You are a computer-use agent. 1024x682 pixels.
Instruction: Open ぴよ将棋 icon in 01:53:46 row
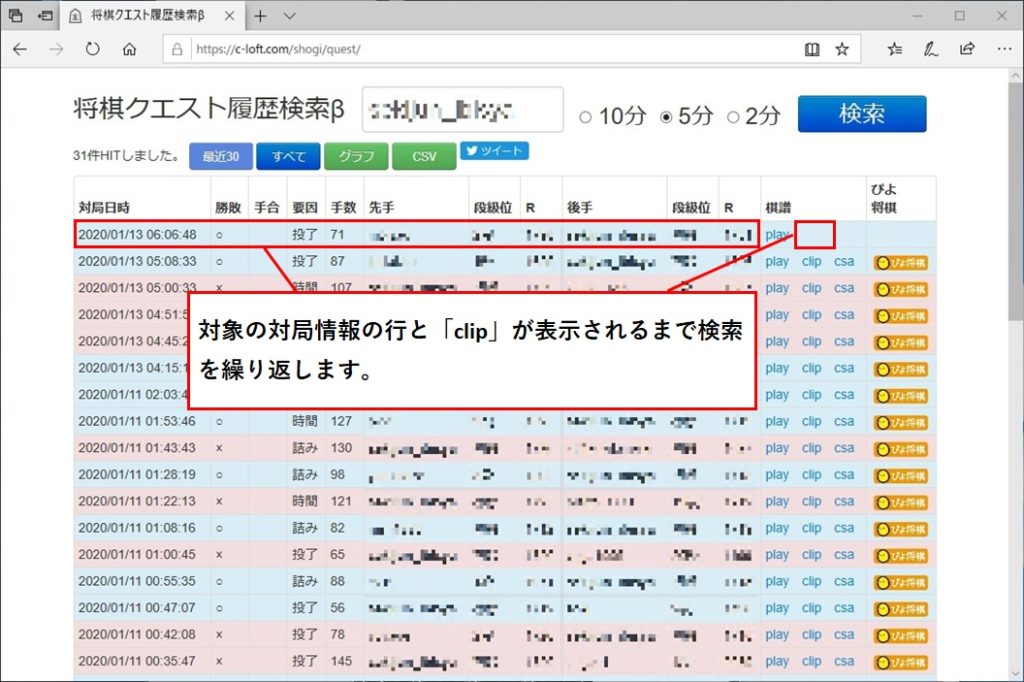(901, 423)
